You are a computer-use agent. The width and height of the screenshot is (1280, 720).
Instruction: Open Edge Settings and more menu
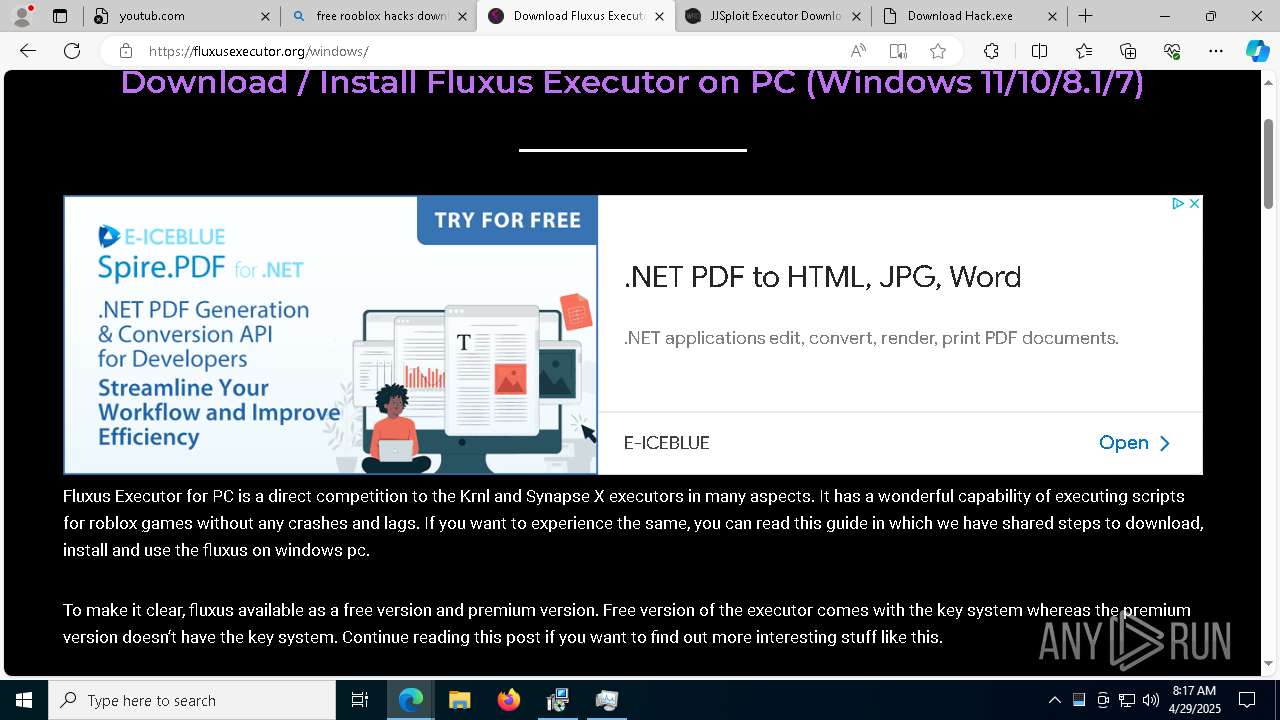coord(1216,51)
